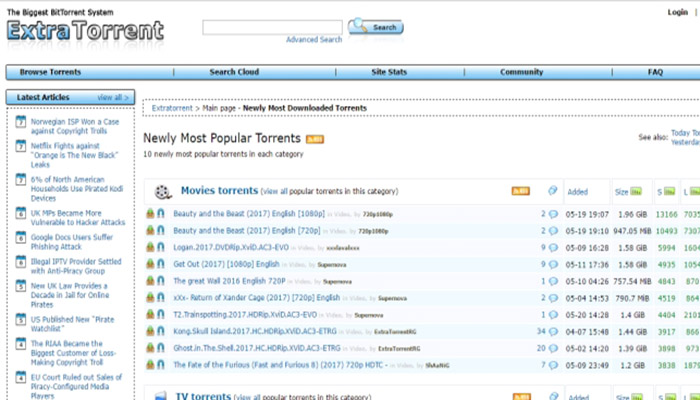Open comments bubble for Get Out (2017) row
700x400 pixels.
pos(553,265)
